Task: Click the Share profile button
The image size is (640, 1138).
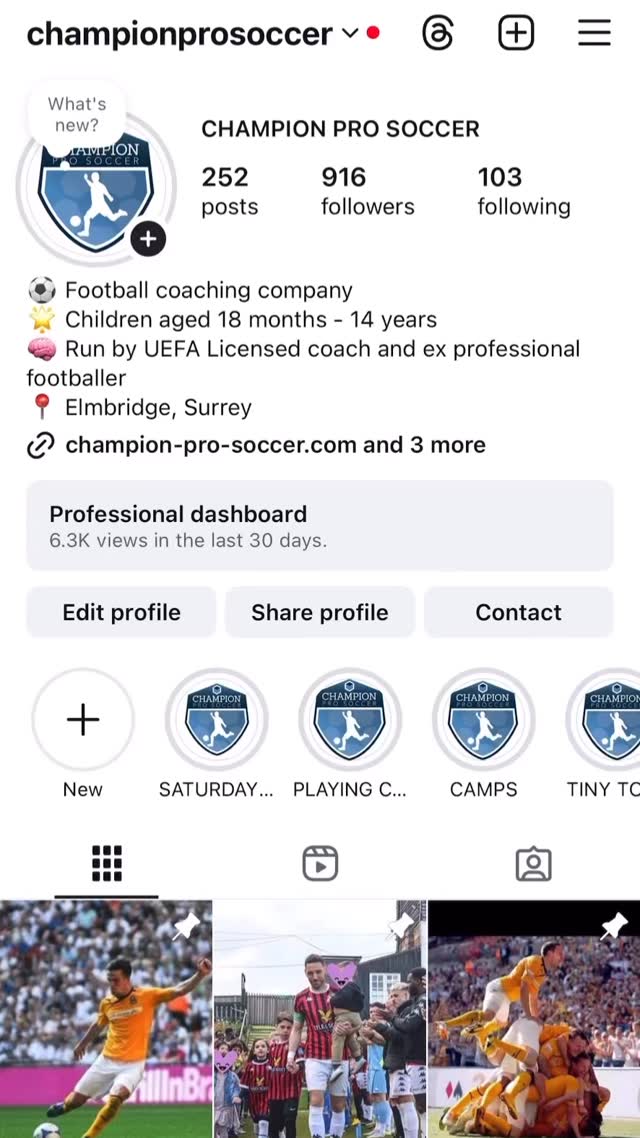Action: 319,612
